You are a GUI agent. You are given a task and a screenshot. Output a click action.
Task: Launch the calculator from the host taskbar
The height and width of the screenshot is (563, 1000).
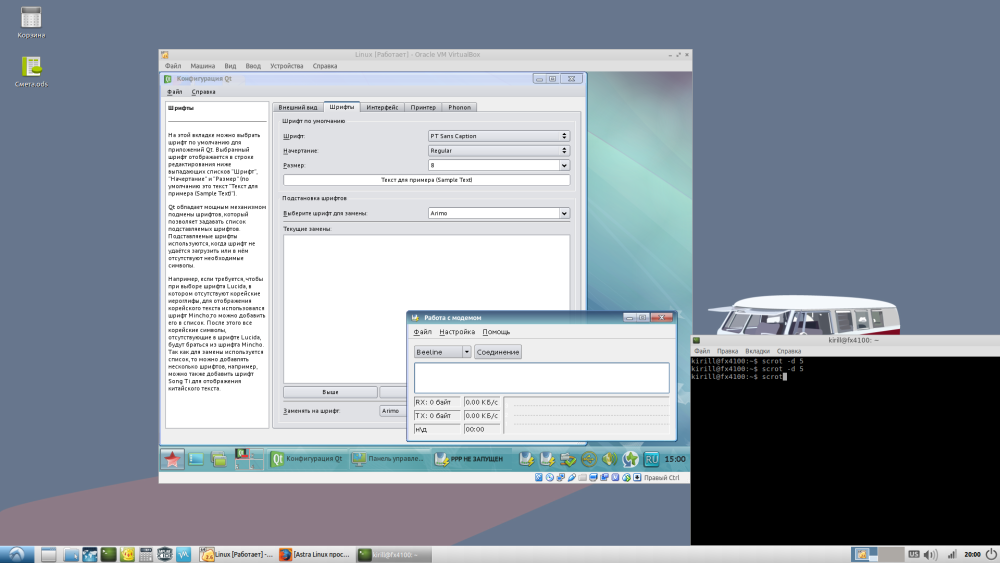pyautogui.click(x=146, y=554)
